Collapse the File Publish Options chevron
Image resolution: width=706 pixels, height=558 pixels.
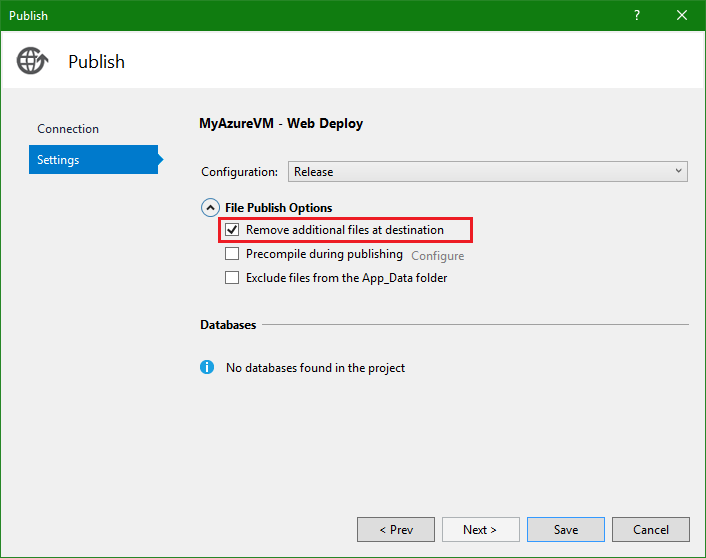pos(210,208)
